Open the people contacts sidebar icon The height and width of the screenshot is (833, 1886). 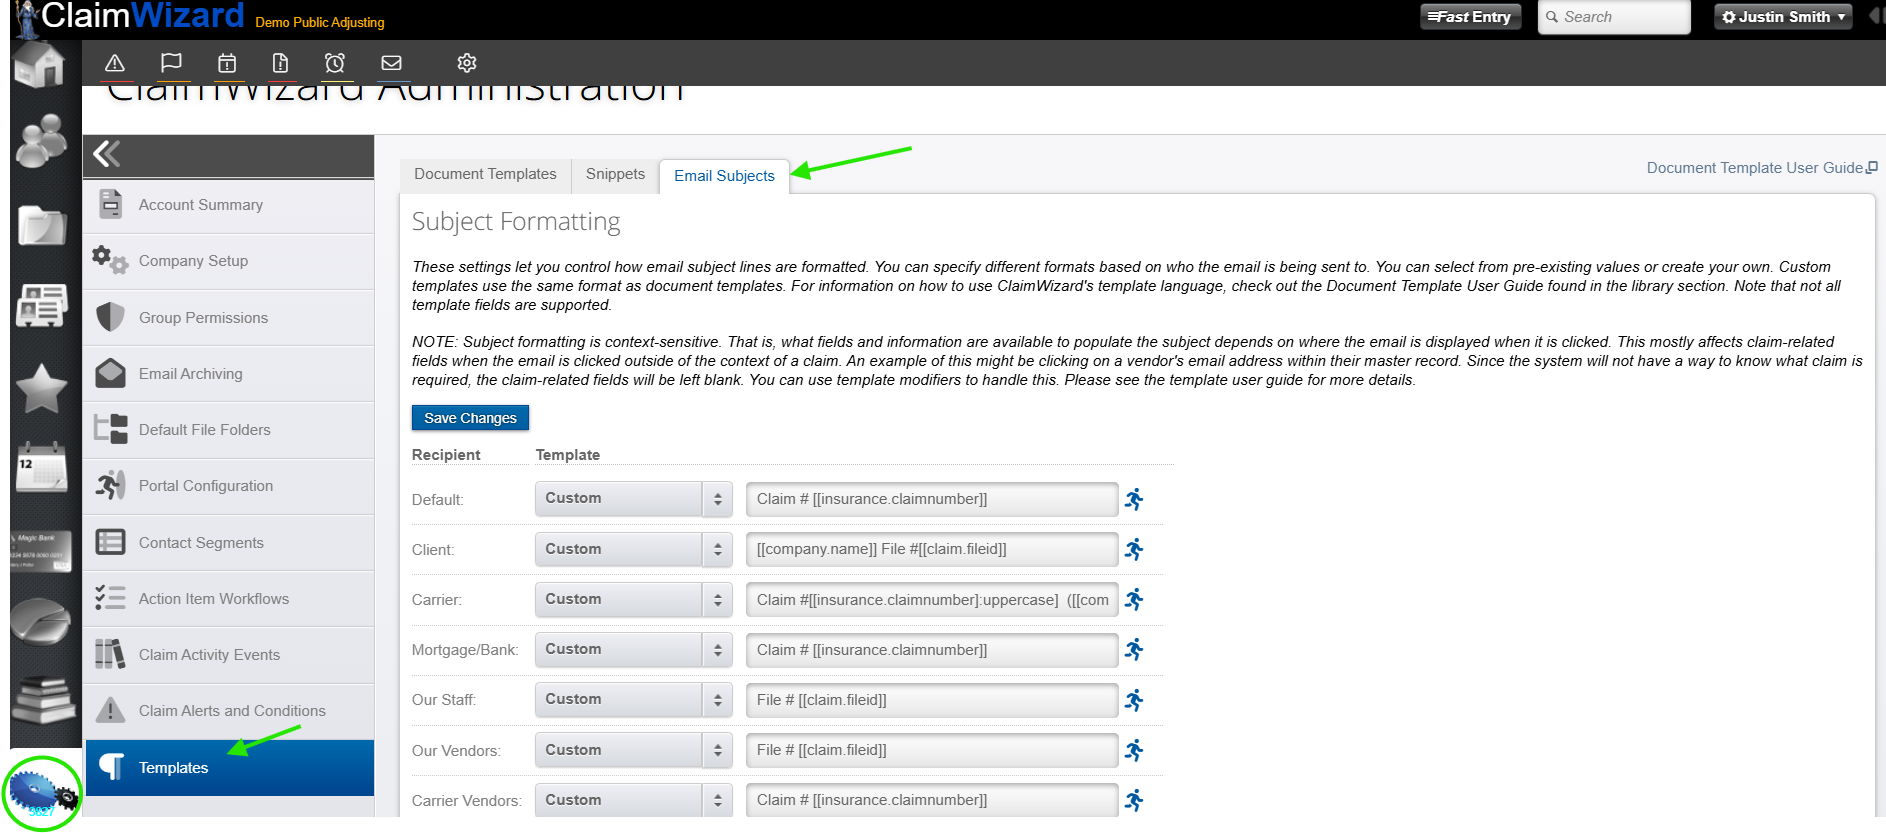41,140
